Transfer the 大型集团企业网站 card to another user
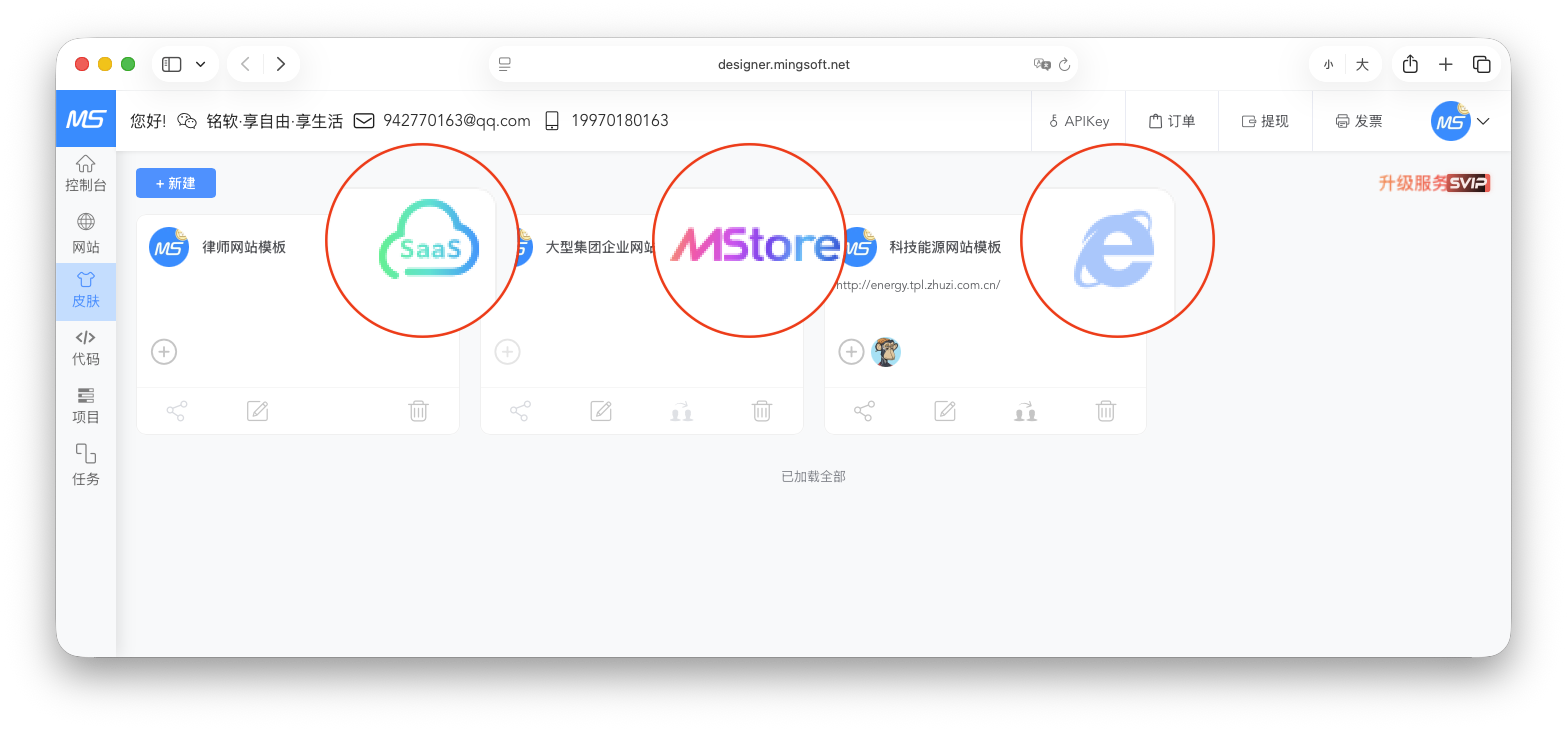 (x=681, y=411)
